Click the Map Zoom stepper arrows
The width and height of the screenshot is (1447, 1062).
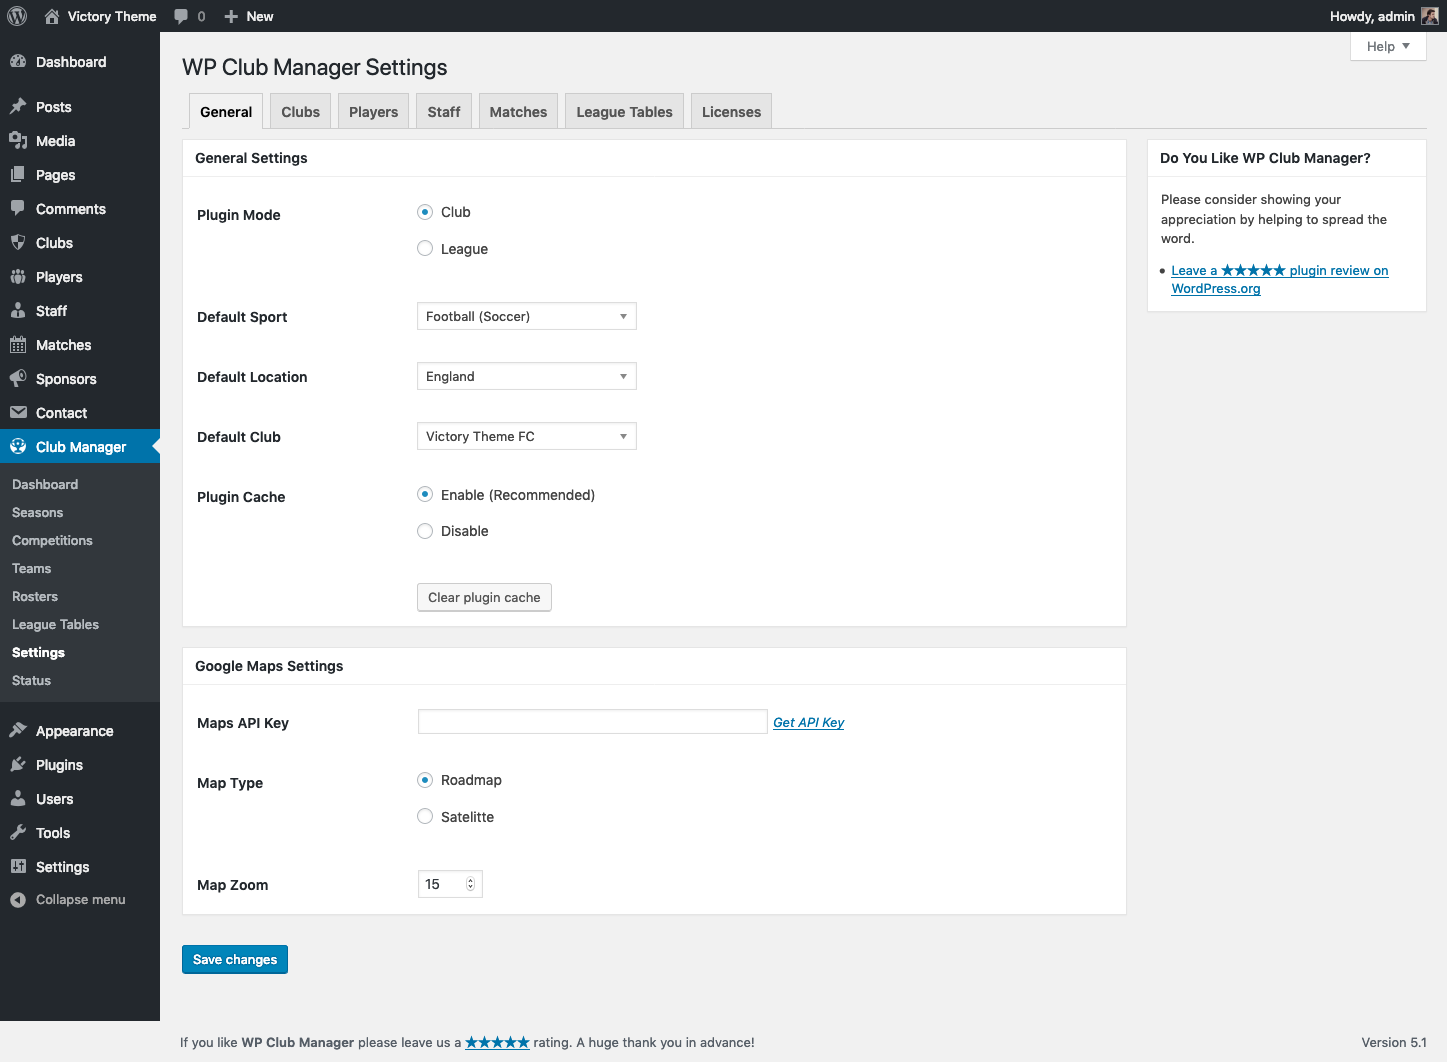pyautogui.click(x=471, y=884)
